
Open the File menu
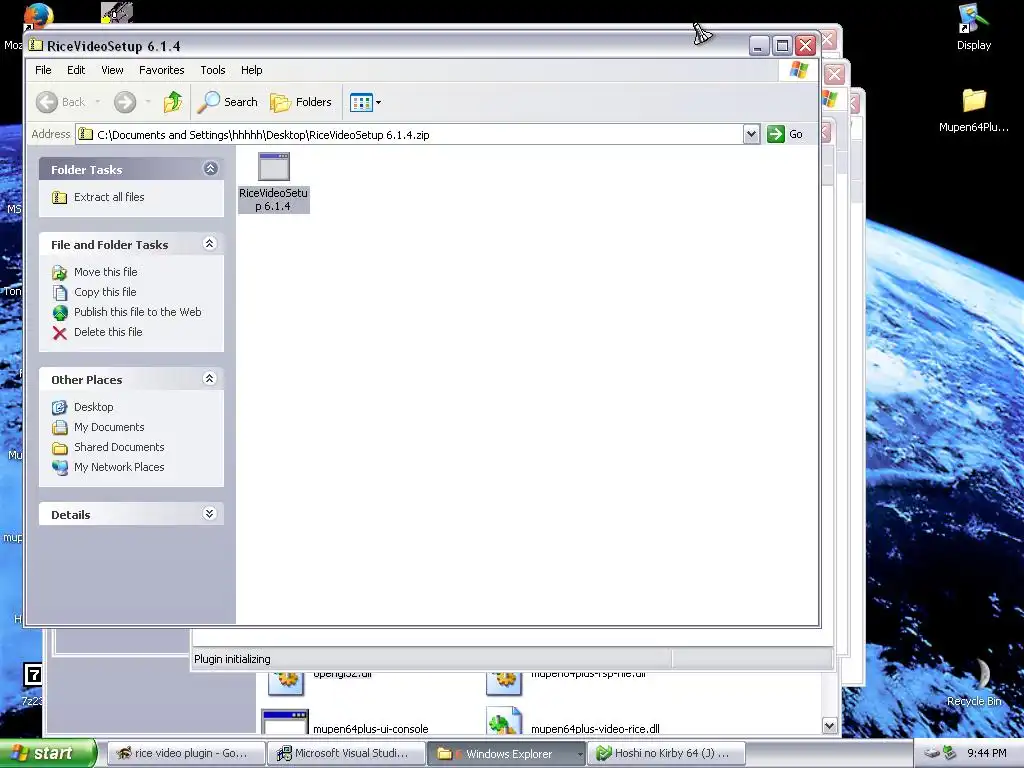click(x=43, y=70)
